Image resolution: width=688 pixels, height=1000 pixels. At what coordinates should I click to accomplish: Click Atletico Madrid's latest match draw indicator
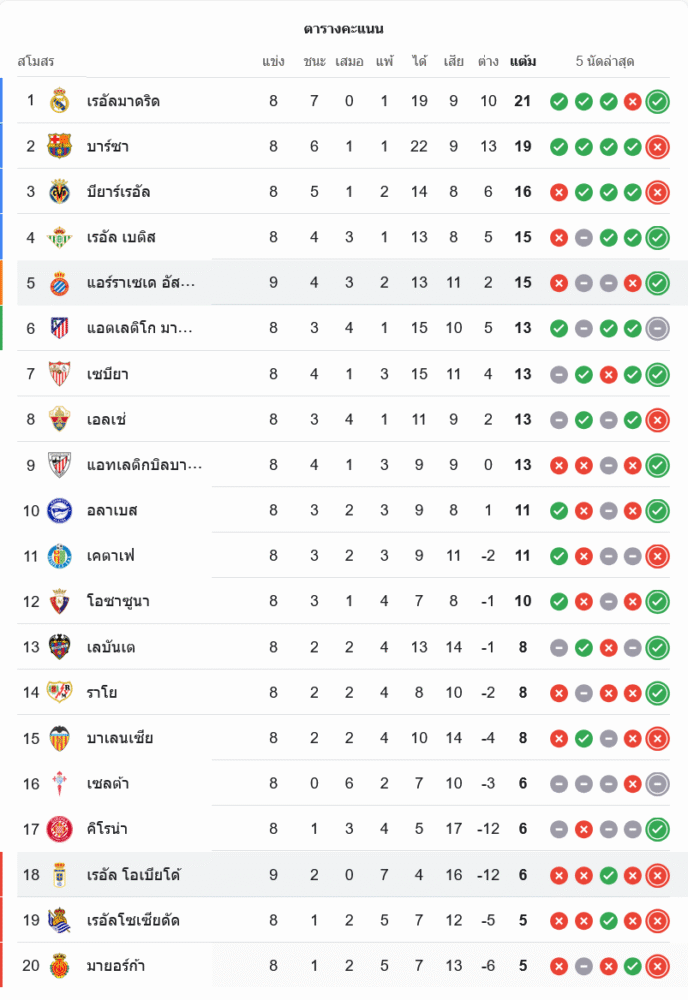(657, 328)
